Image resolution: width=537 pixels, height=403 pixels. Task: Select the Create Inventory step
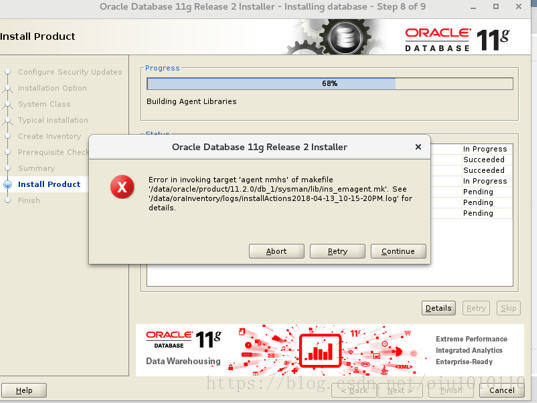(50, 136)
